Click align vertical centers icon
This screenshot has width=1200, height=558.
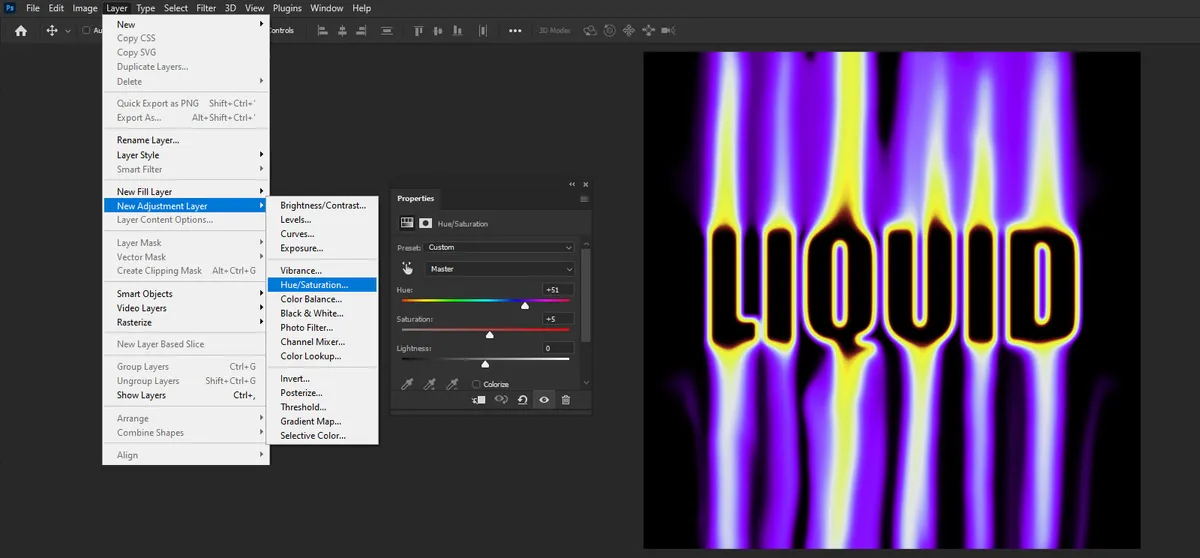tap(439, 31)
